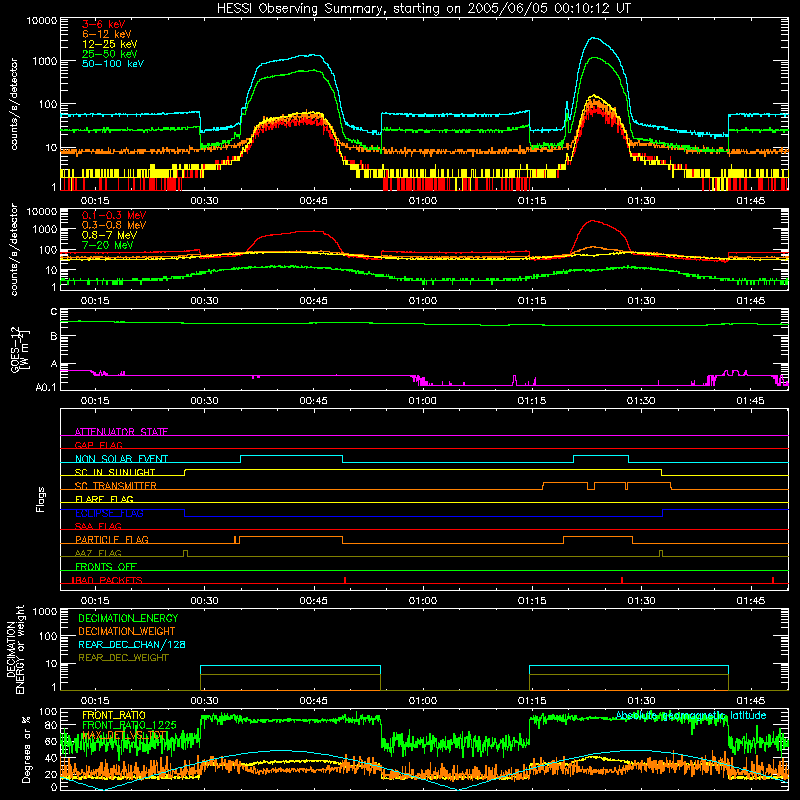Click the yellow 0.8-7 MeV legend label
The height and width of the screenshot is (800, 800).
109,235
